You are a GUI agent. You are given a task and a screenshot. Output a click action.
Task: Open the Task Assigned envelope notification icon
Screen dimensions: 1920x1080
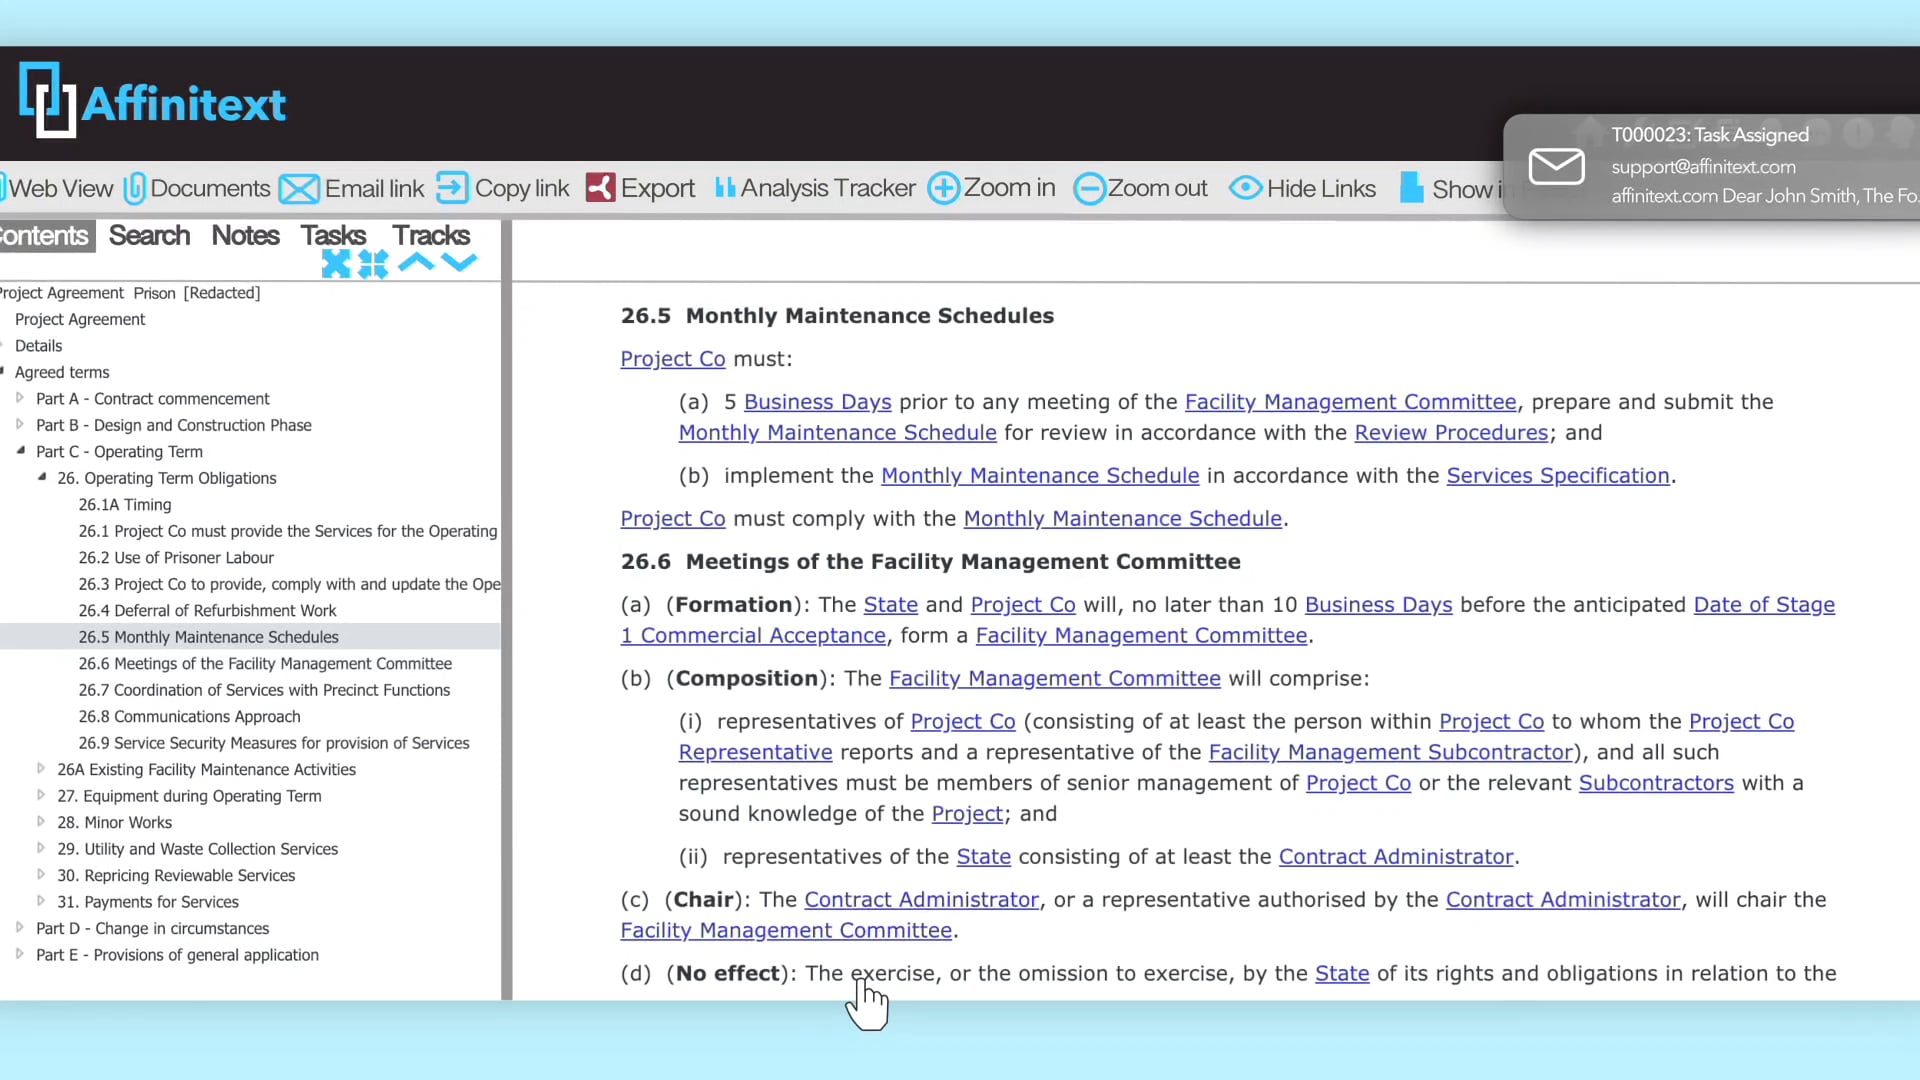tap(1556, 166)
